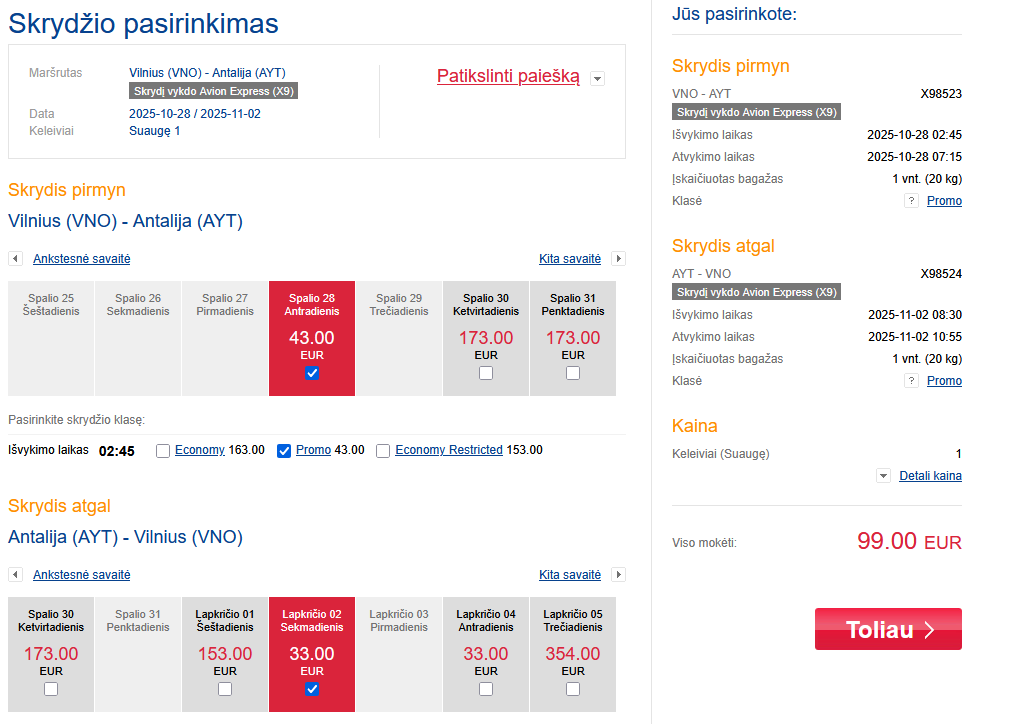Click question mark icon beside return Promo class
Image resolution: width=1010 pixels, height=724 pixels.
click(x=911, y=381)
